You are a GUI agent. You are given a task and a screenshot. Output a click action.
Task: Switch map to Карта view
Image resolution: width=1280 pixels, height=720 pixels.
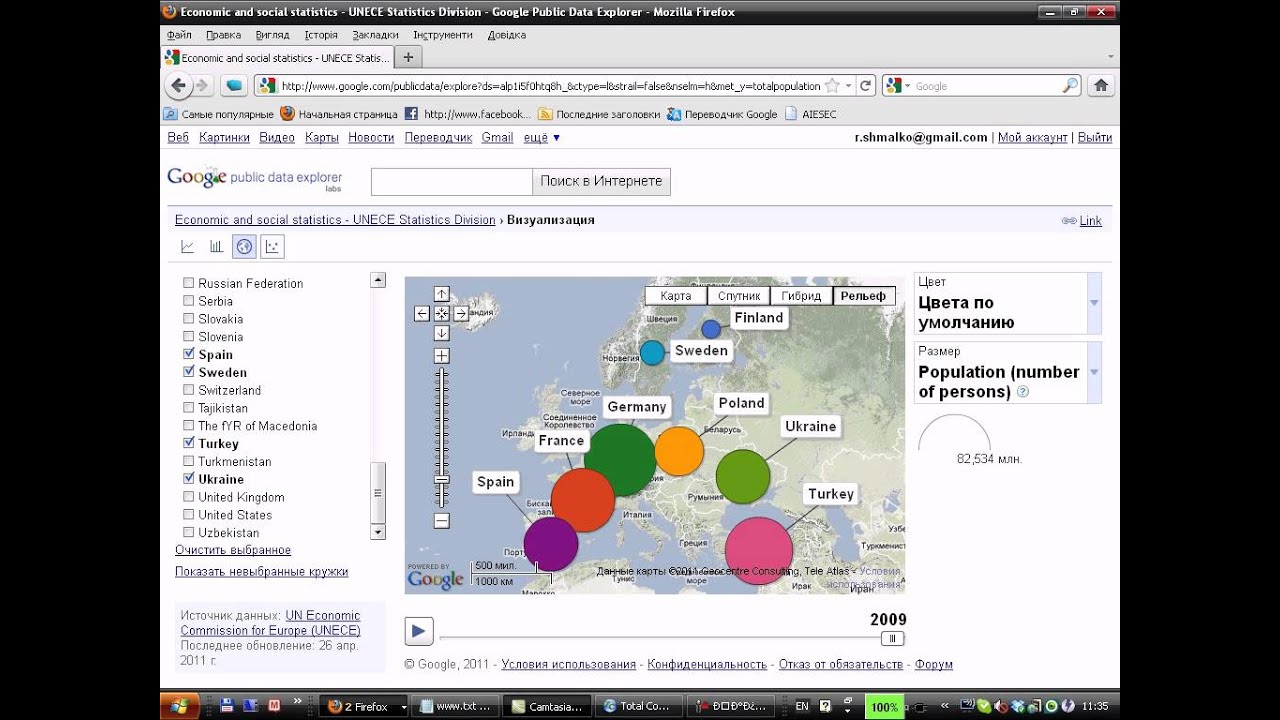tap(676, 296)
